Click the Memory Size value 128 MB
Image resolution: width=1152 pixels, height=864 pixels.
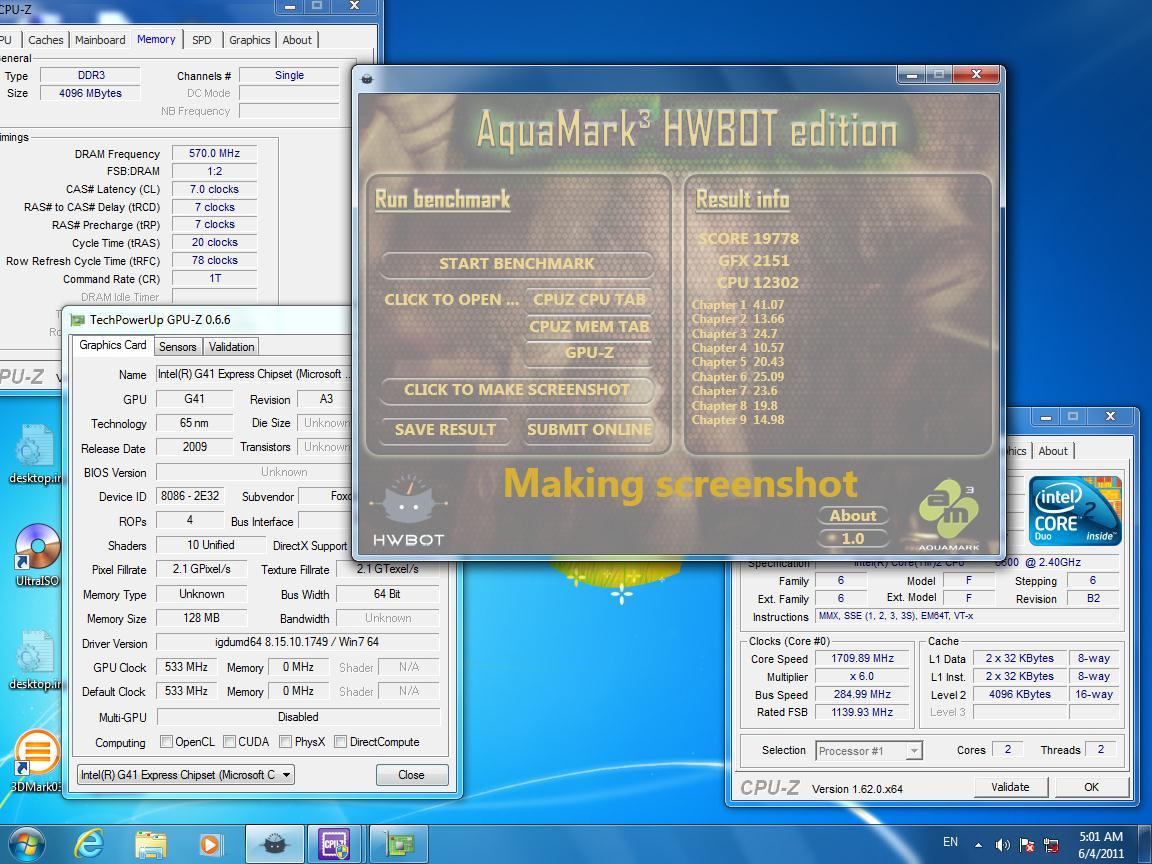click(x=202, y=618)
